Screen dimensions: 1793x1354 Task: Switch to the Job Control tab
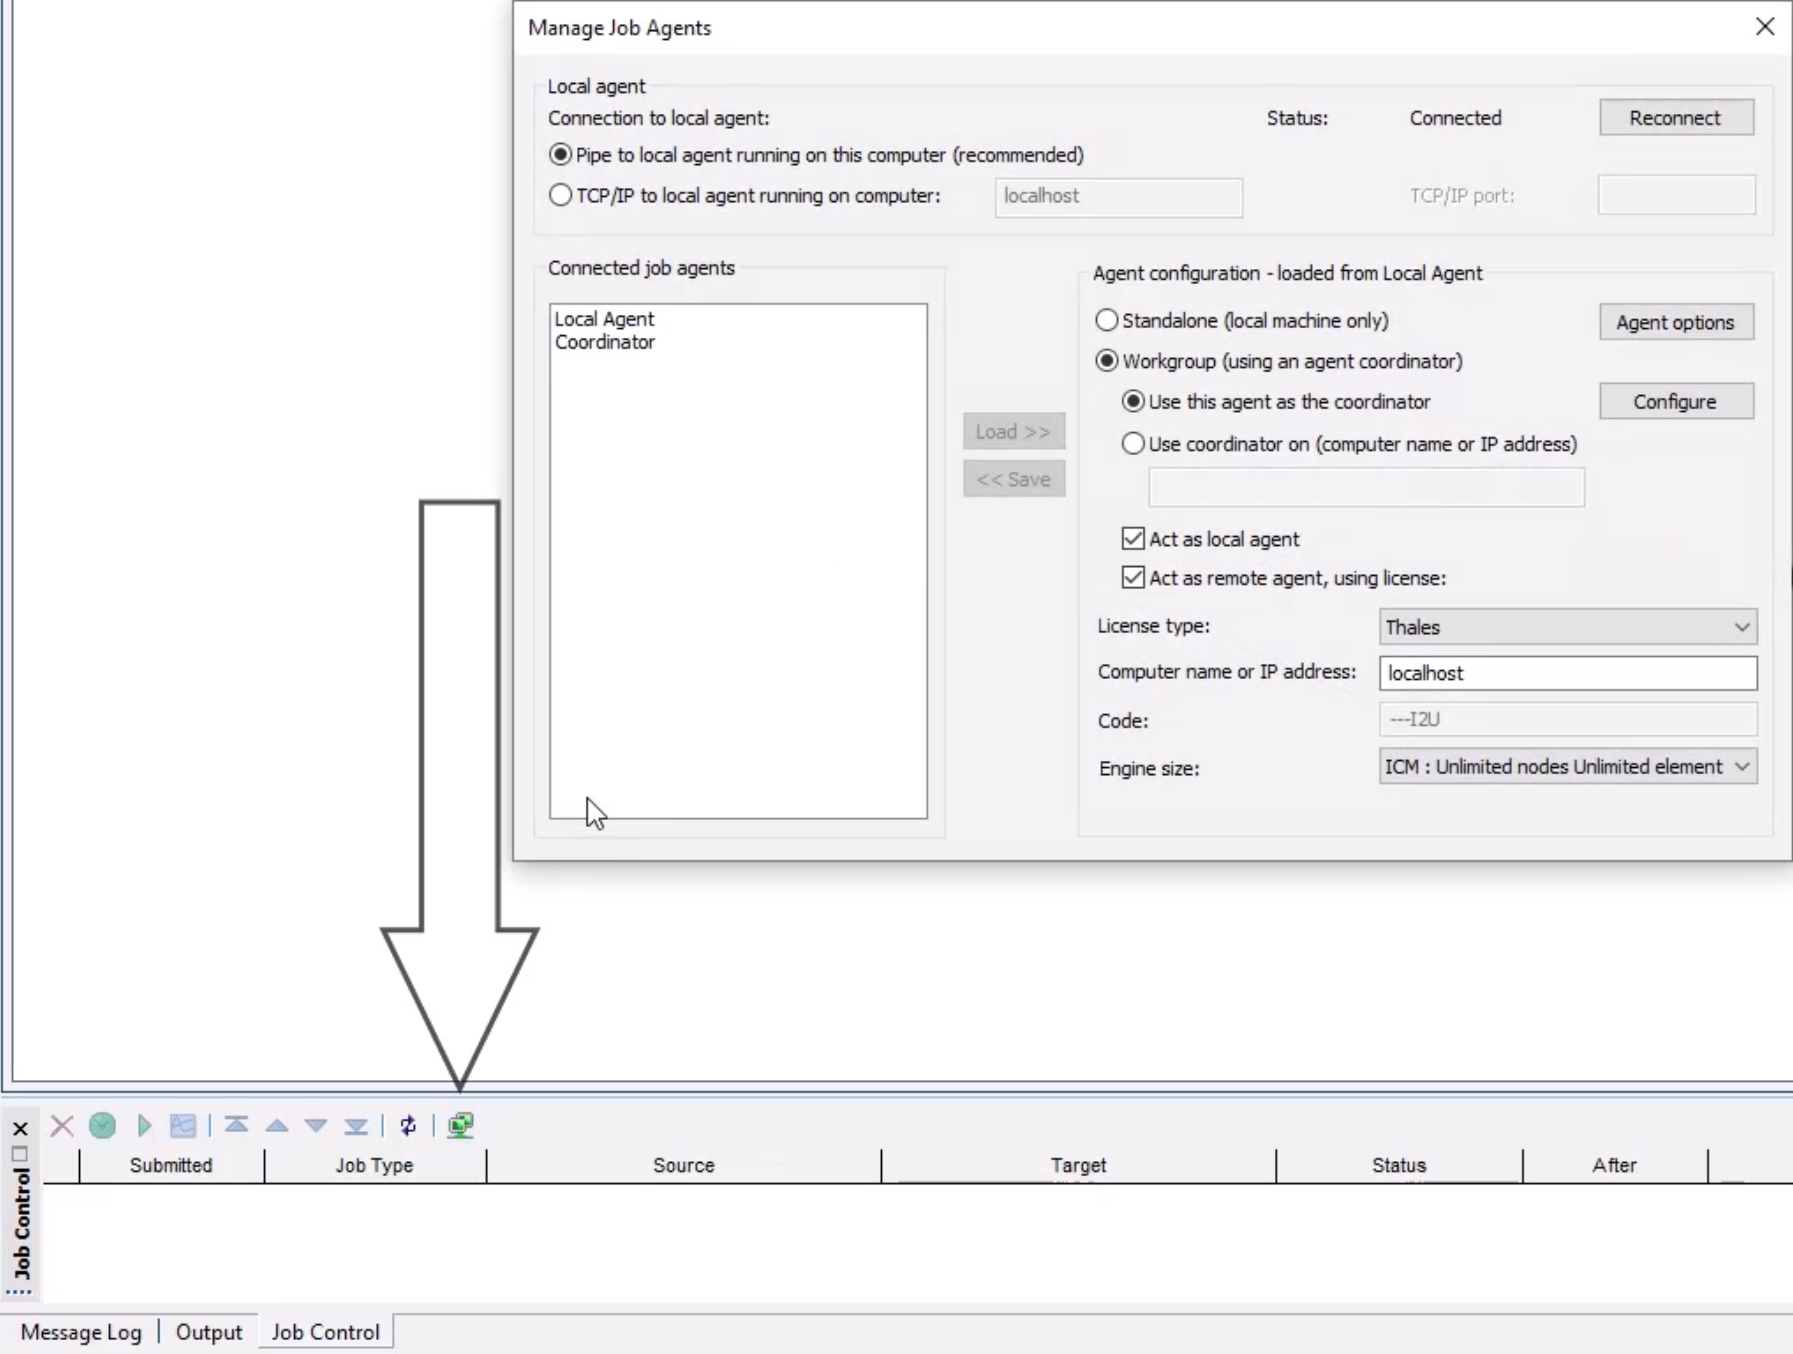(x=326, y=1332)
